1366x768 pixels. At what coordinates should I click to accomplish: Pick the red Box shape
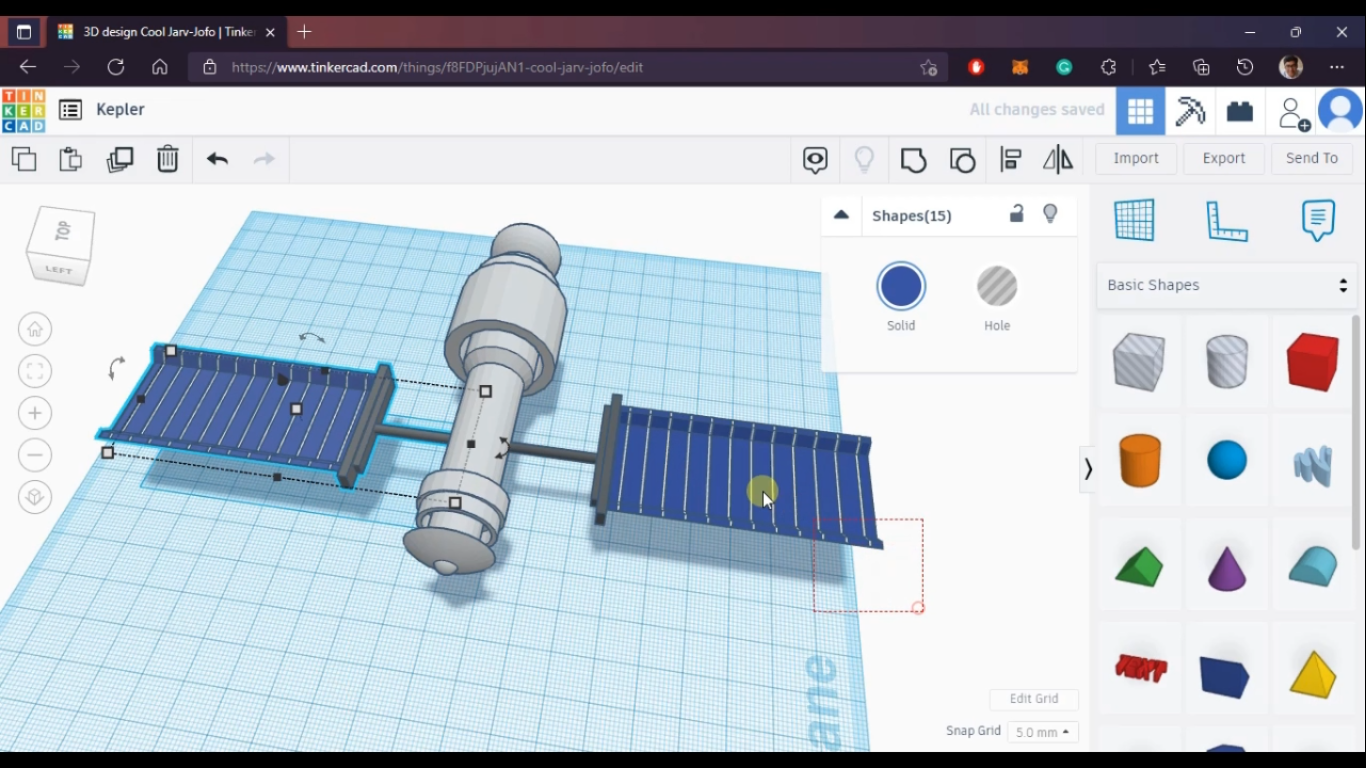pyautogui.click(x=1313, y=361)
